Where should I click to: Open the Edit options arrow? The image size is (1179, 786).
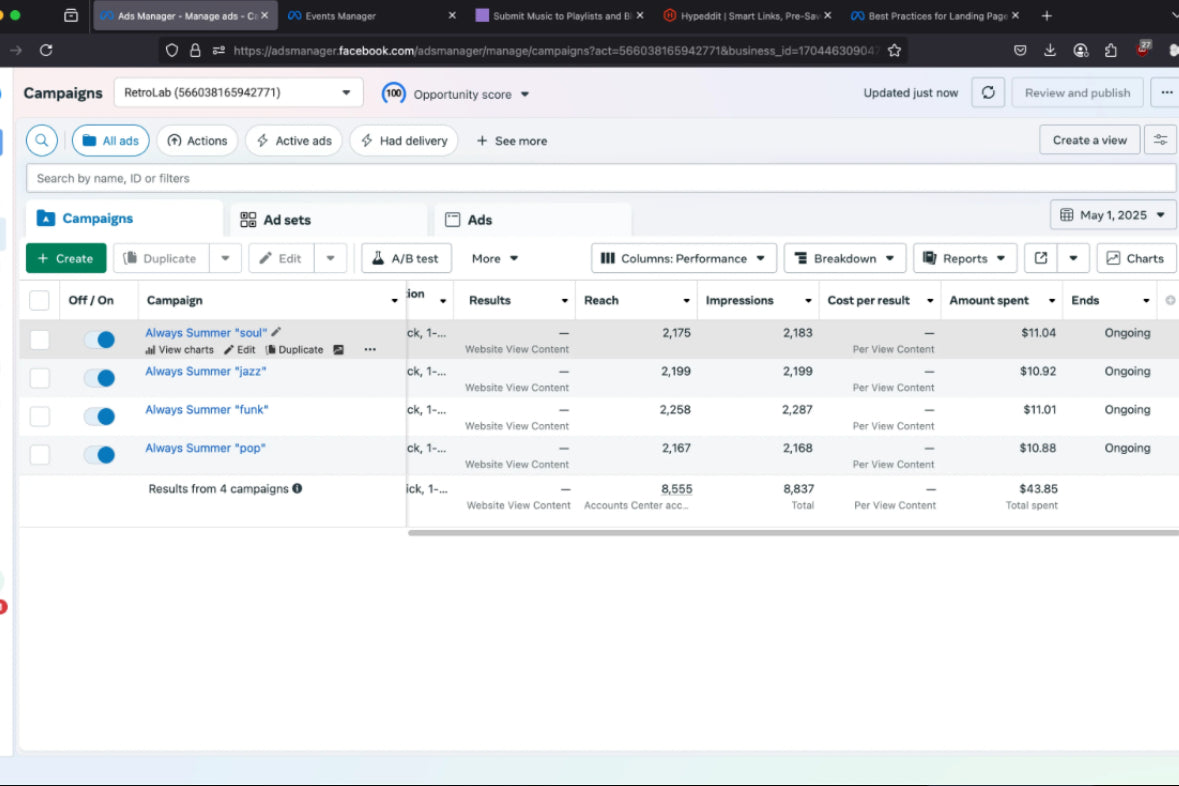(330, 258)
